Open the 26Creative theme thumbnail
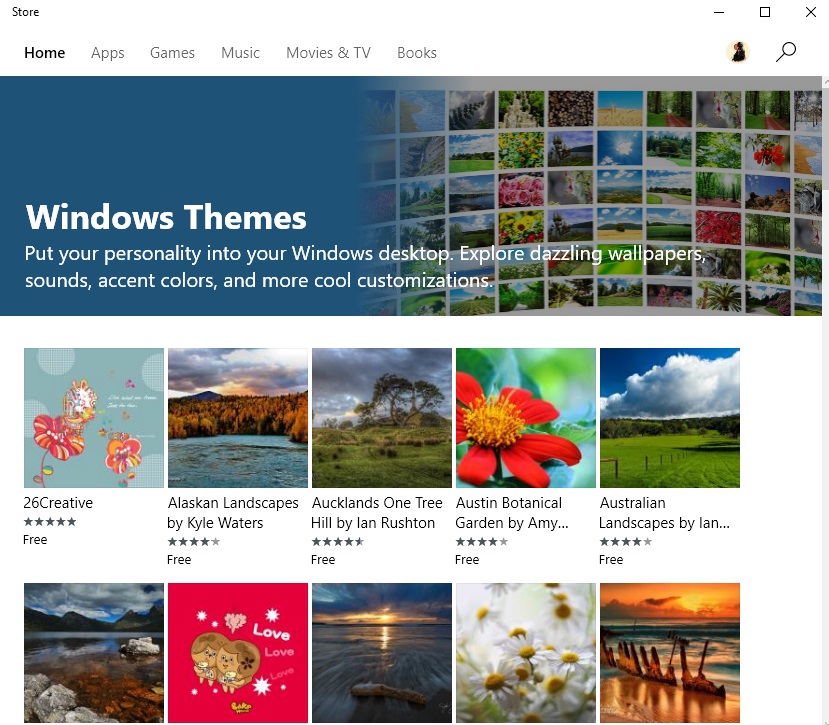The image size is (829, 725). [94, 418]
